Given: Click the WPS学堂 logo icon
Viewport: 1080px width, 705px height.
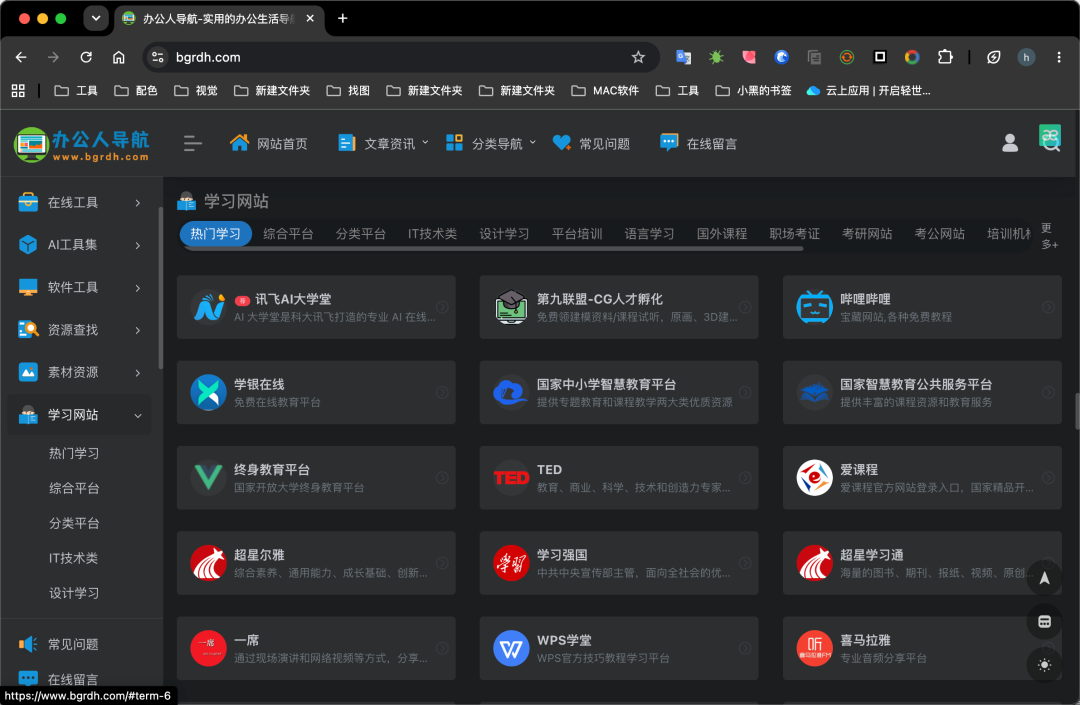Looking at the screenshot, I should click(511, 649).
